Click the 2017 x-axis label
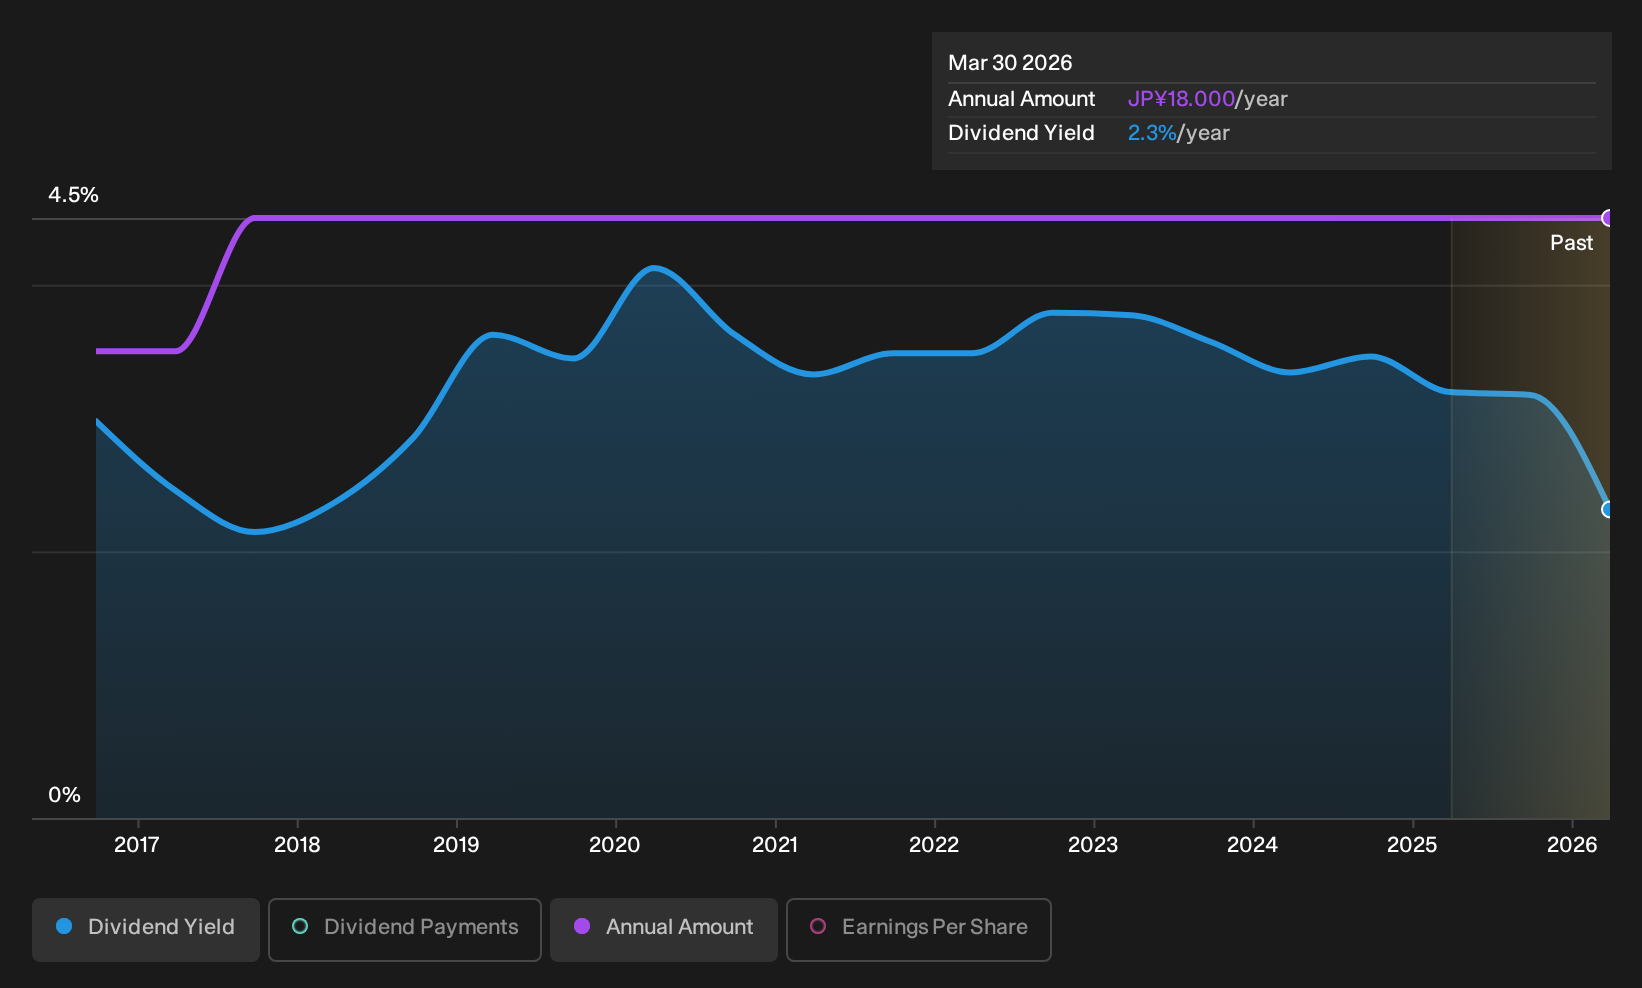This screenshot has width=1642, height=988. pyautogui.click(x=137, y=845)
